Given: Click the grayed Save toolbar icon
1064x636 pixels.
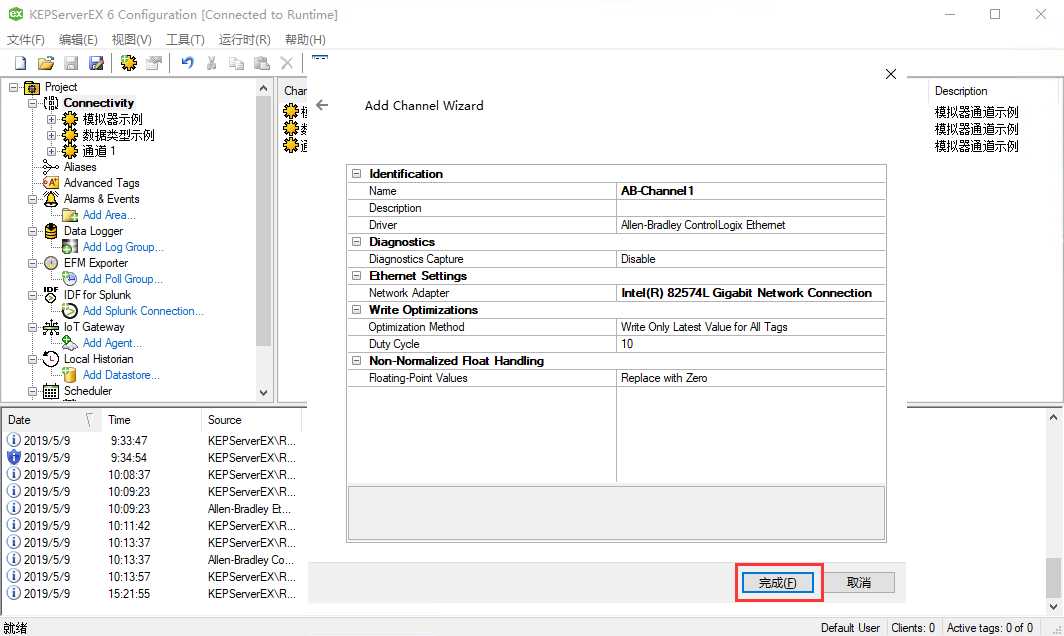Looking at the screenshot, I should pyautogui.click(x=71, y=63).
